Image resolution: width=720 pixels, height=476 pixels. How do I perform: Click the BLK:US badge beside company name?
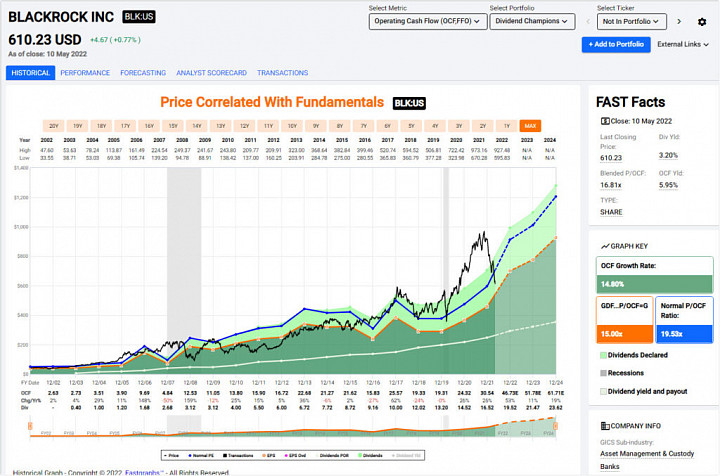coord(139,17)
